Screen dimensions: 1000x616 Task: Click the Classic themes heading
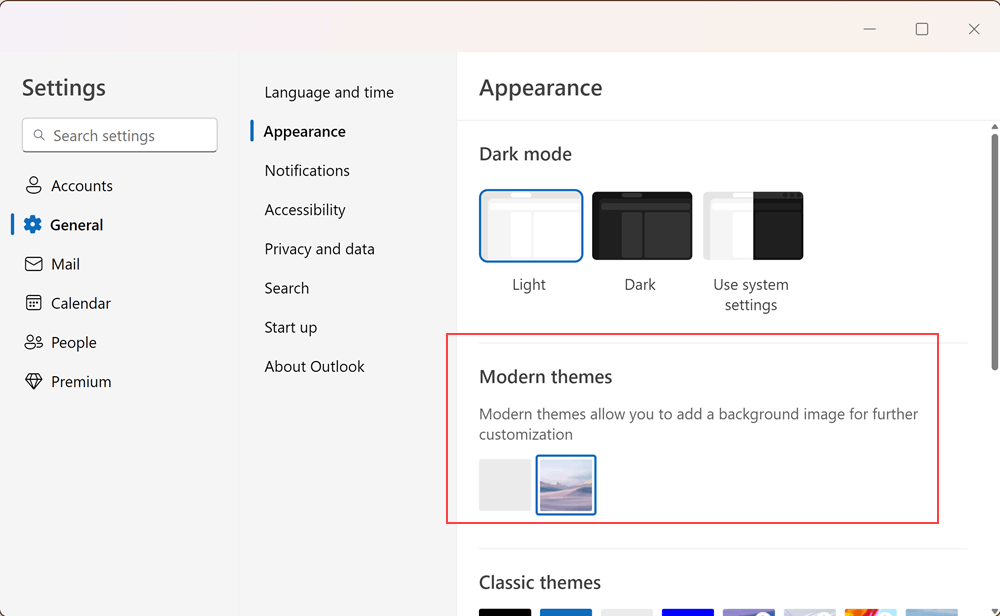[x=540, y=583]
